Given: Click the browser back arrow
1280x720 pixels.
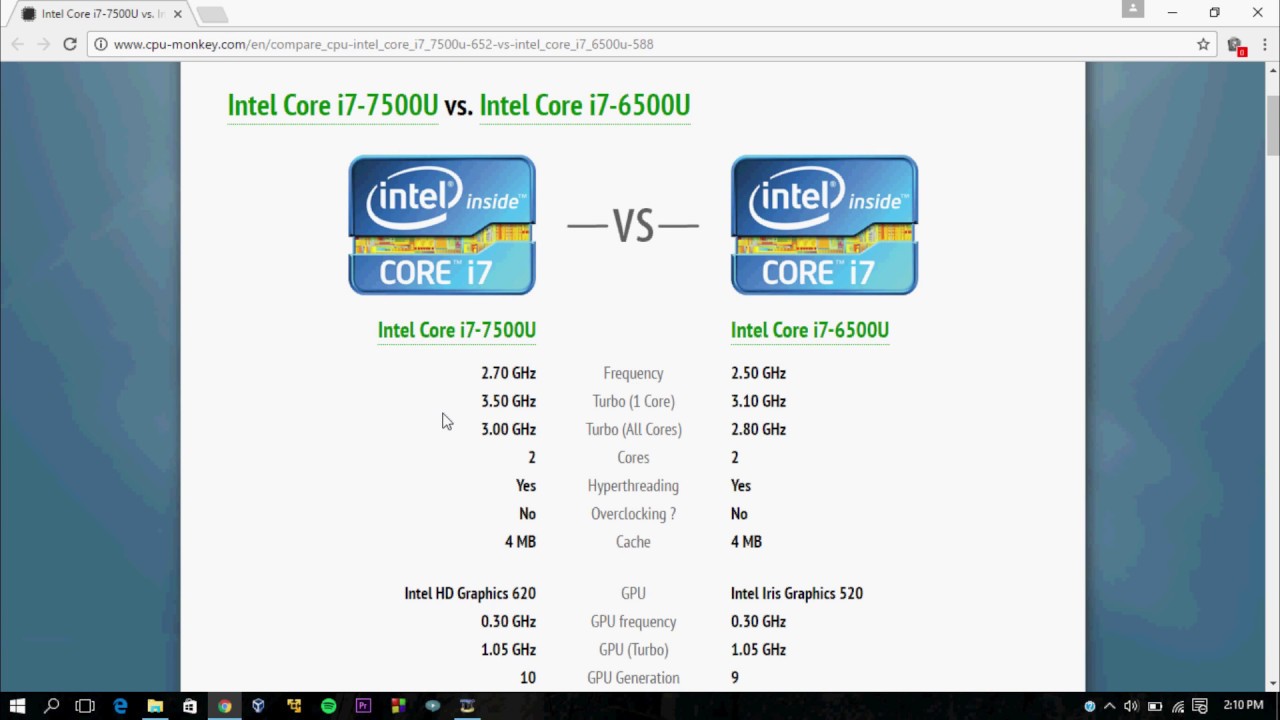Looking at the screenshot, I should [x=17, y=44].
